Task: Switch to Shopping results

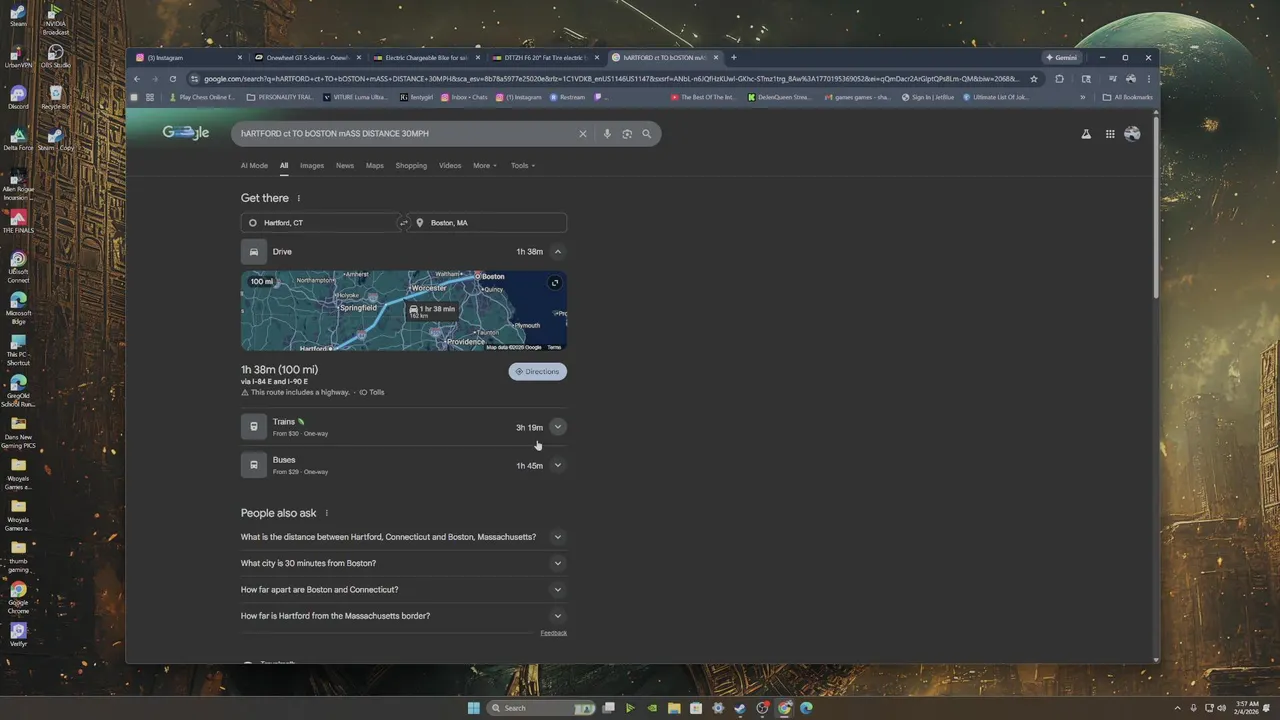Action: pyautogui.click(x=411, y=166)
